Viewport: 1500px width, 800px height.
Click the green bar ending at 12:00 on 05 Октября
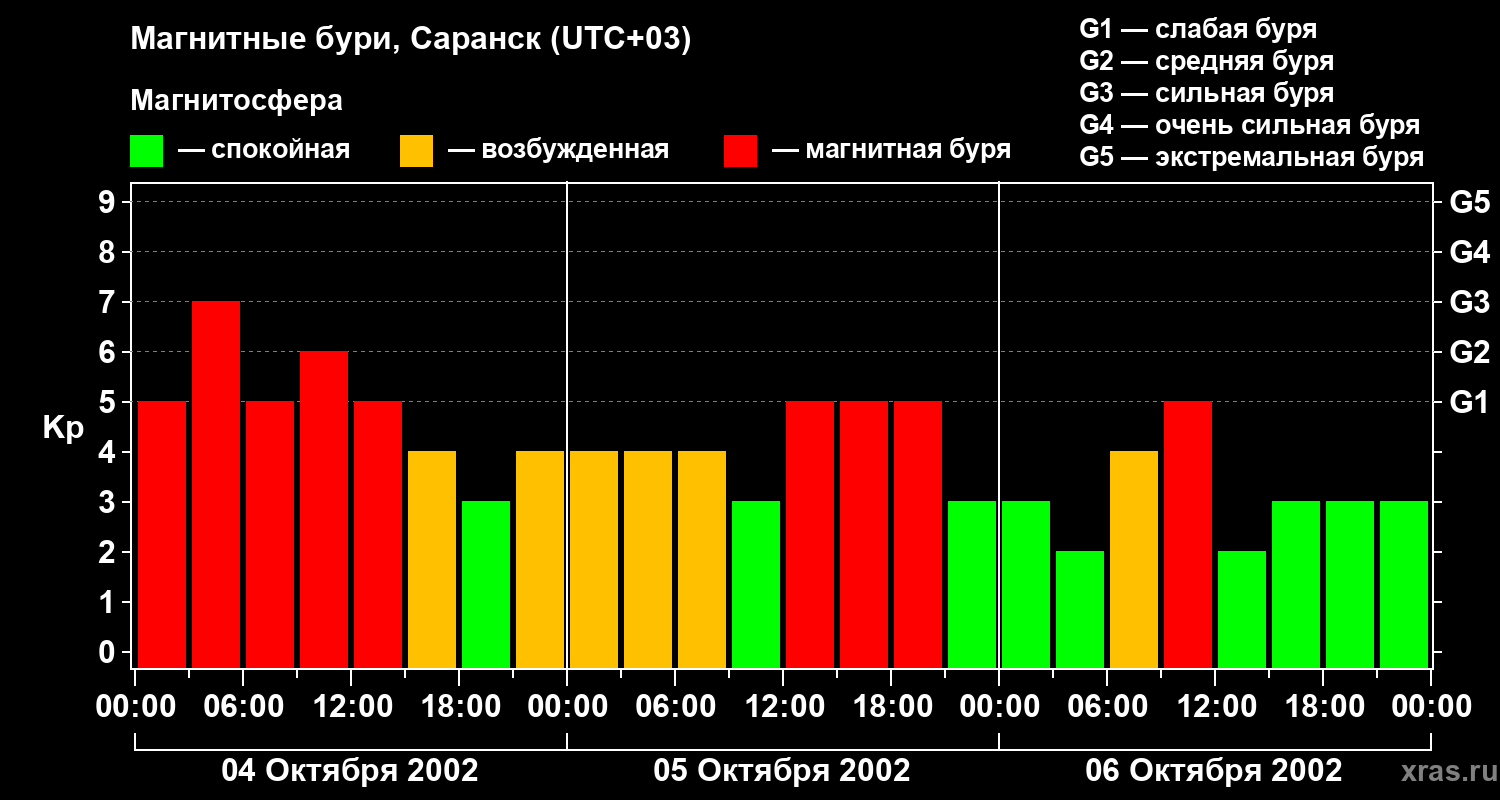pos(756,584)
